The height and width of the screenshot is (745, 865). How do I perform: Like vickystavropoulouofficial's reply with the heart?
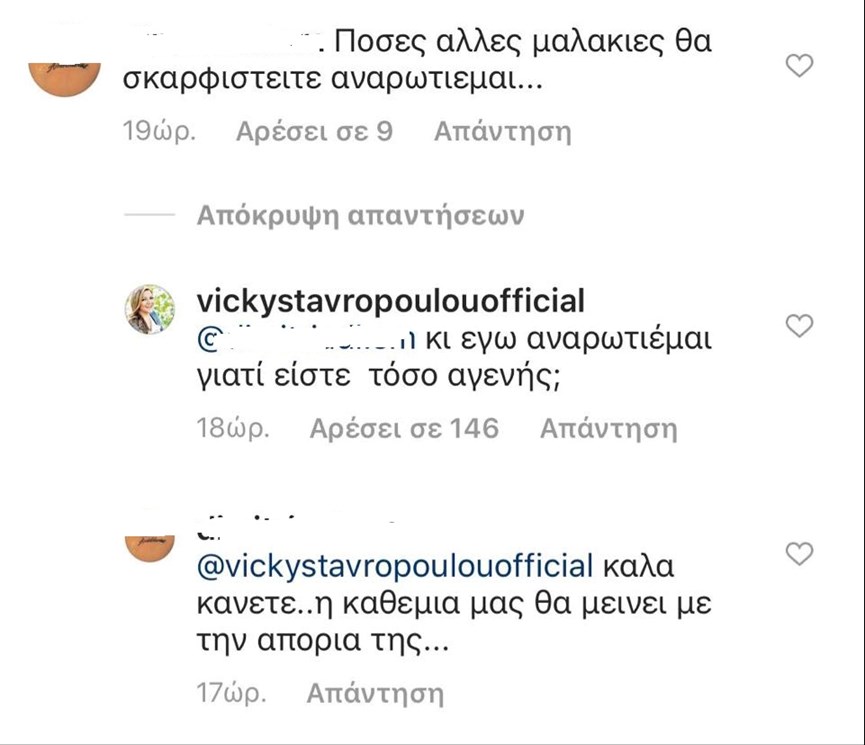pos(799,326)
